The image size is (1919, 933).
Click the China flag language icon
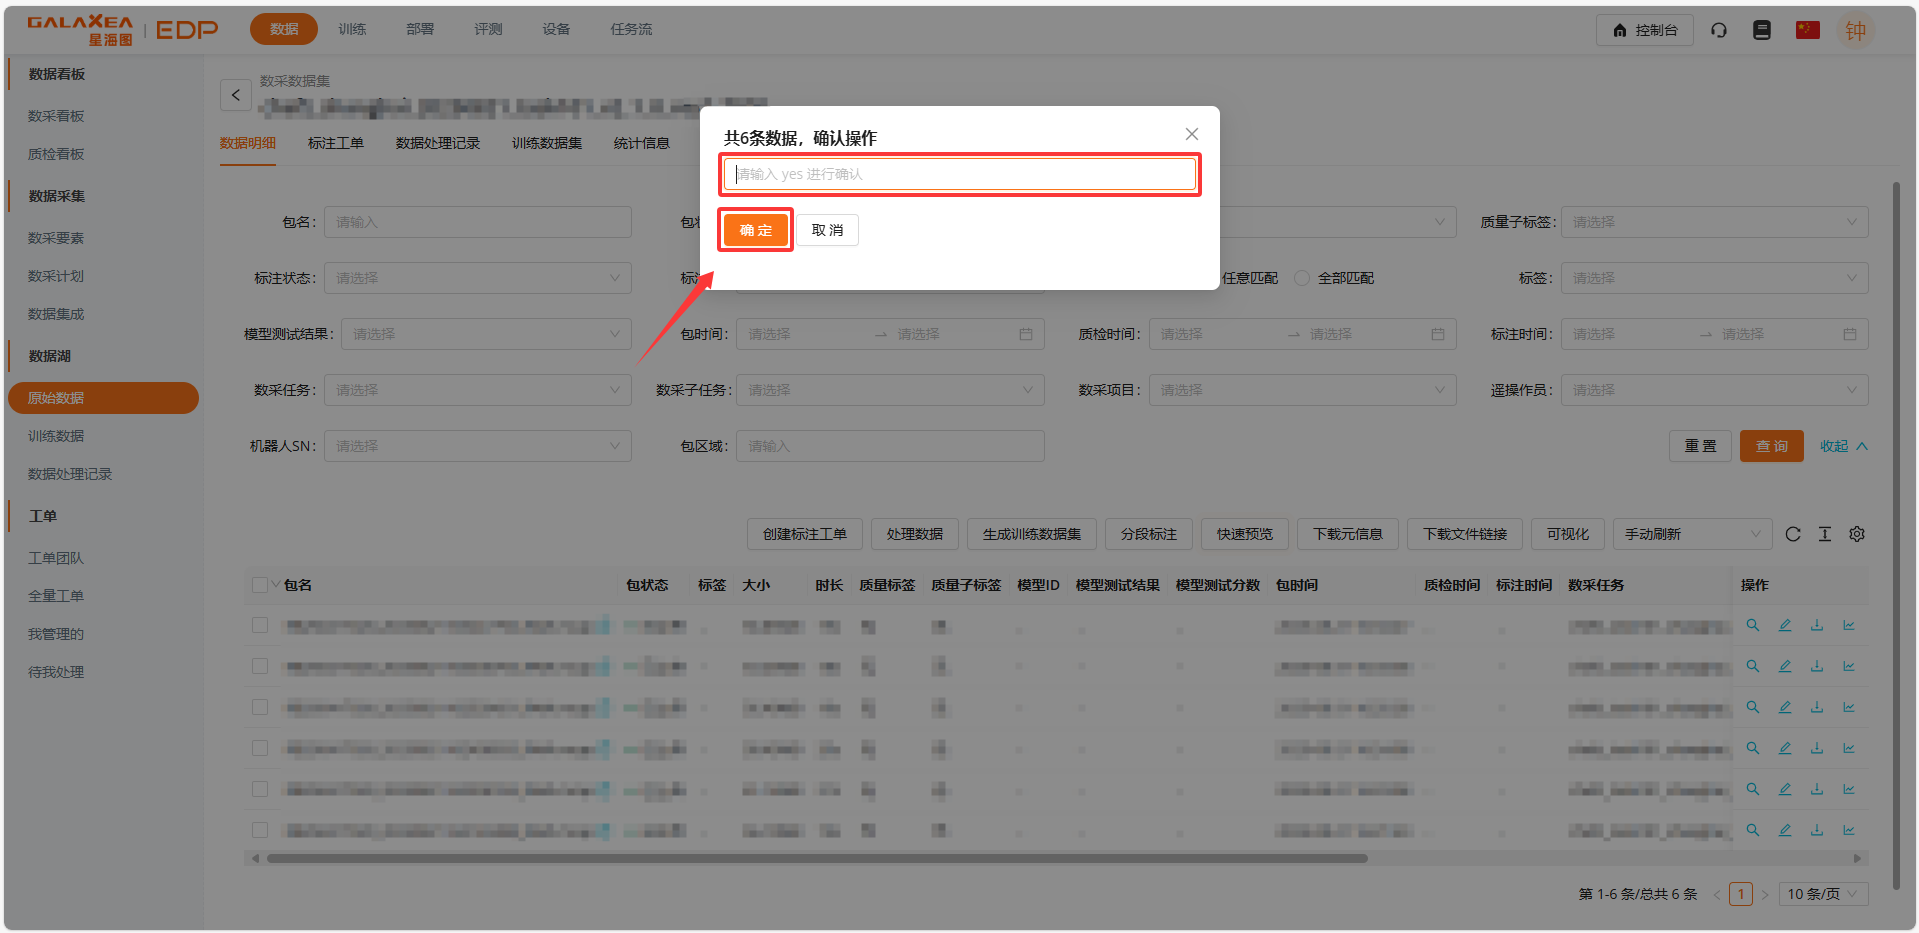1807,30
